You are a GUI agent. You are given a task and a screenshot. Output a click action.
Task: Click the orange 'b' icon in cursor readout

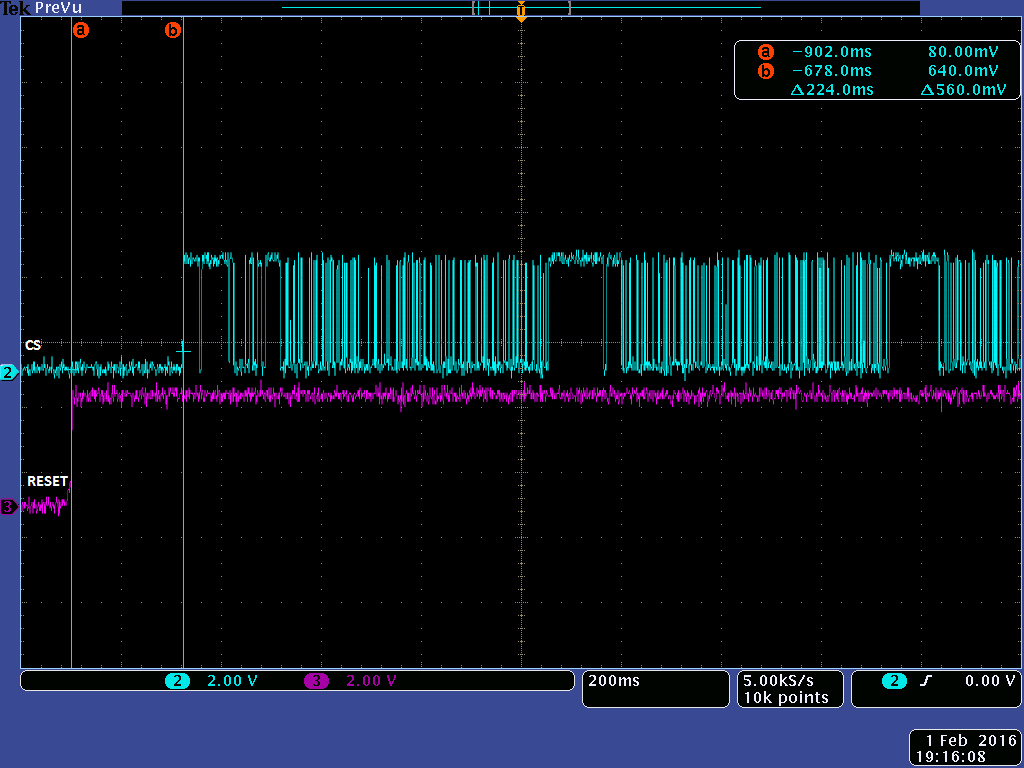765,71
